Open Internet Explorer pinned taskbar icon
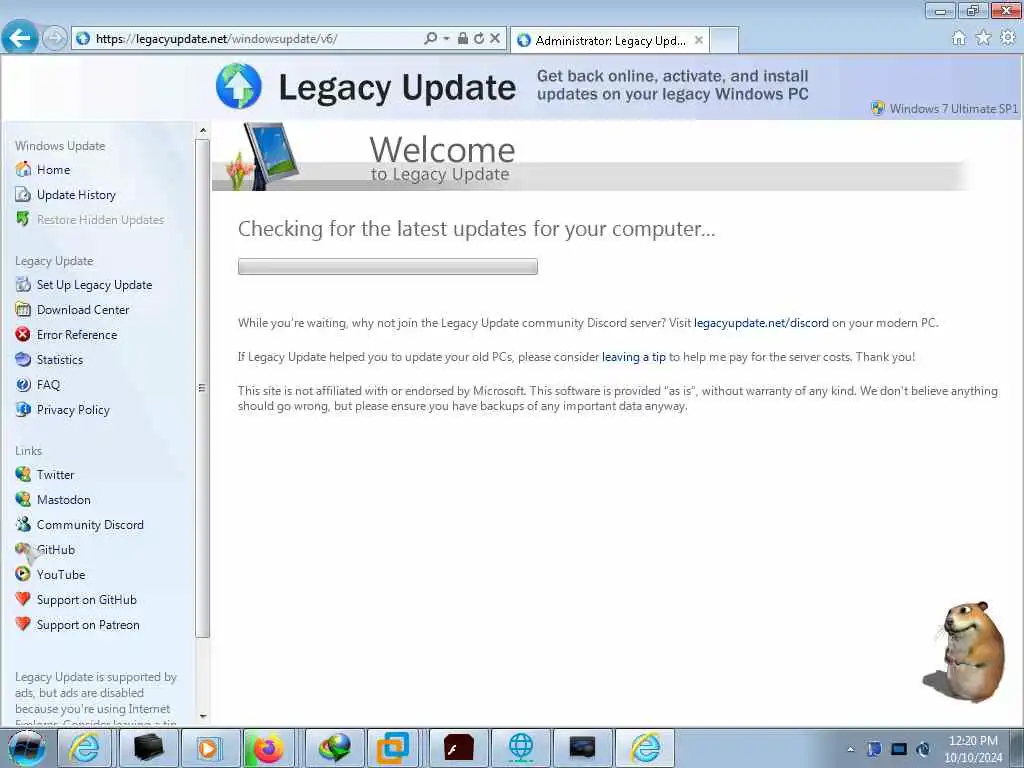This screenshot has height=768, width=1024. (85, 748)
